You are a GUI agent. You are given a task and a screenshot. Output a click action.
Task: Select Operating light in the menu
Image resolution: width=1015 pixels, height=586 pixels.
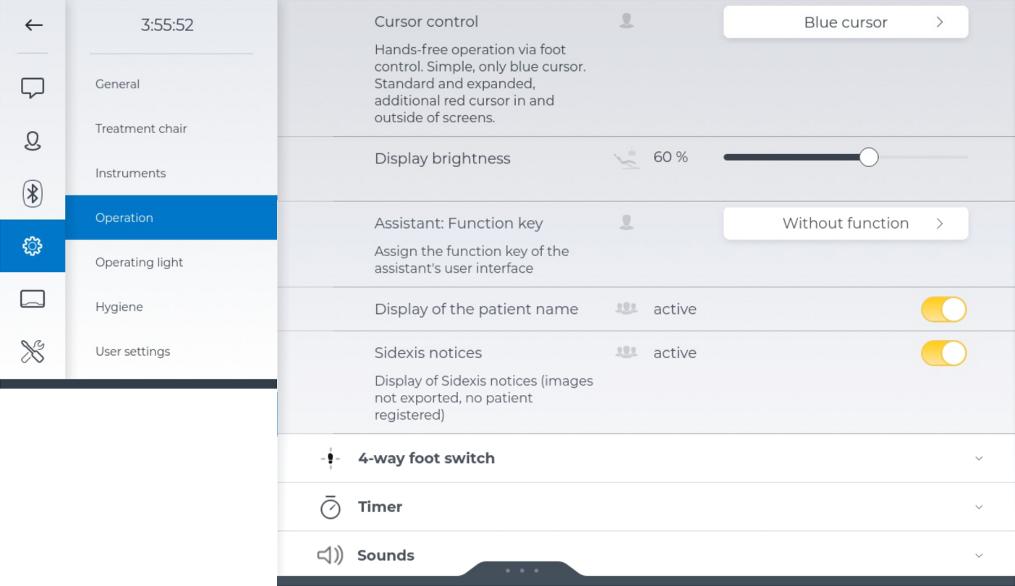pyautogui.click(x=139, y=262)
